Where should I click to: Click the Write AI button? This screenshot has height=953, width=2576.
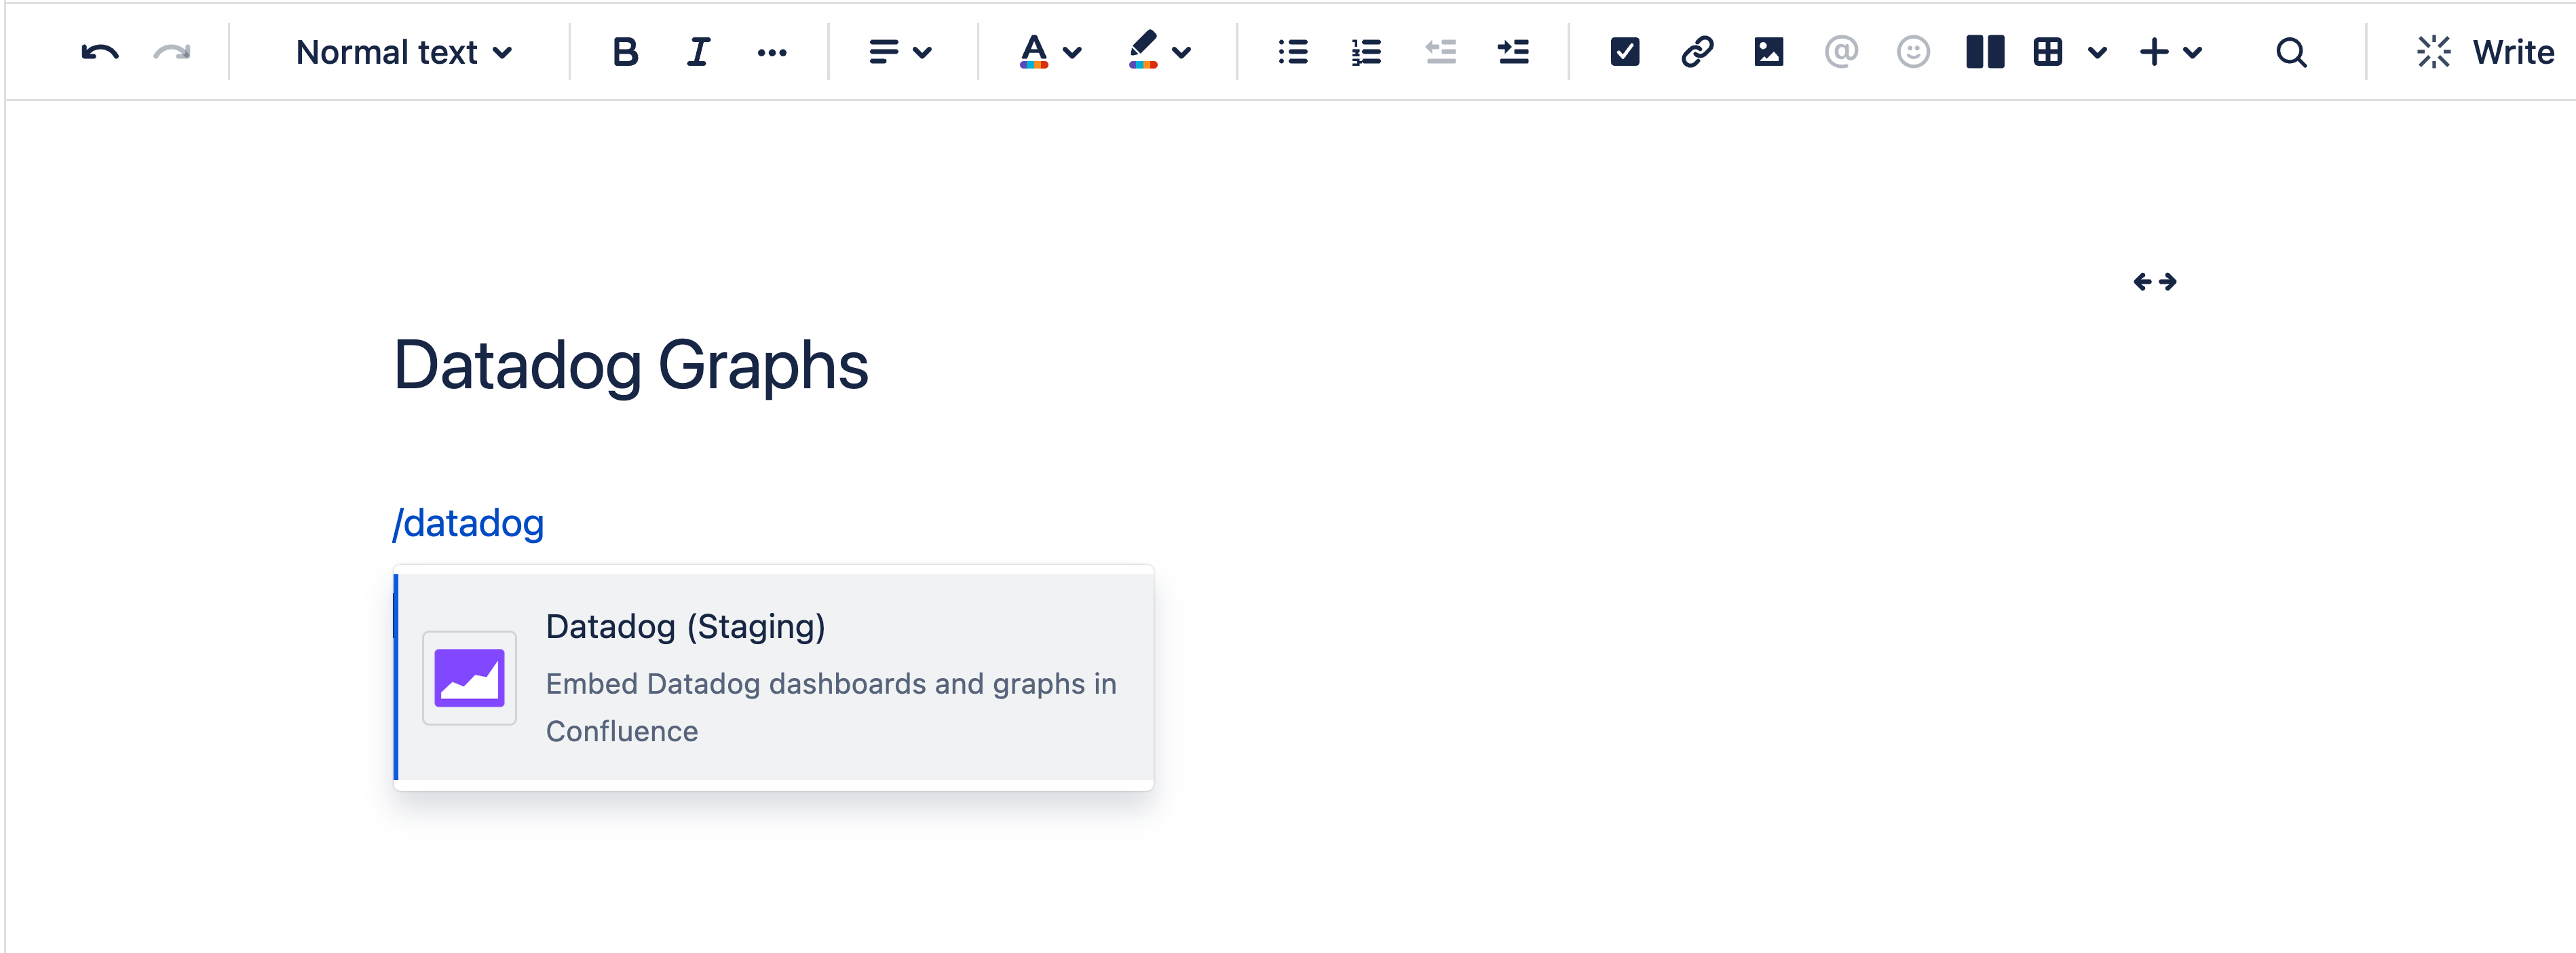[2485, 52]
